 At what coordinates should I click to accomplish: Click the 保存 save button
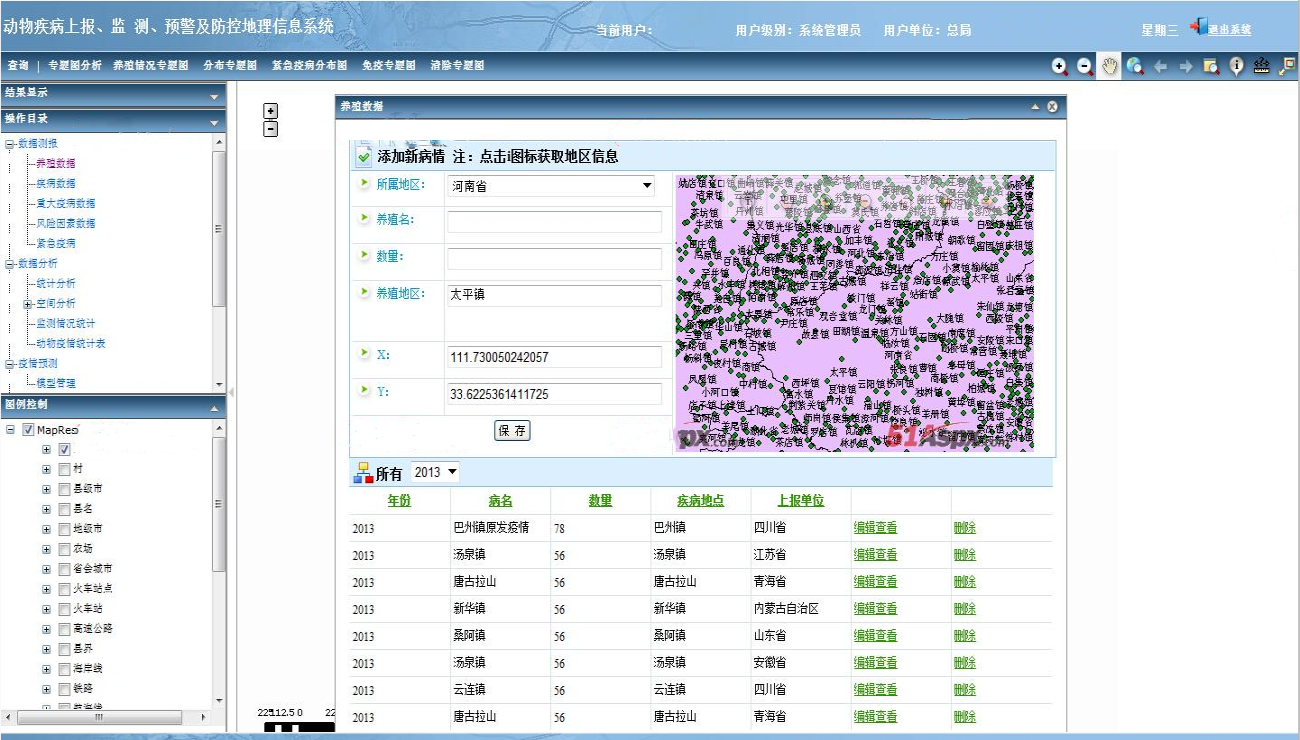[513, 431]
